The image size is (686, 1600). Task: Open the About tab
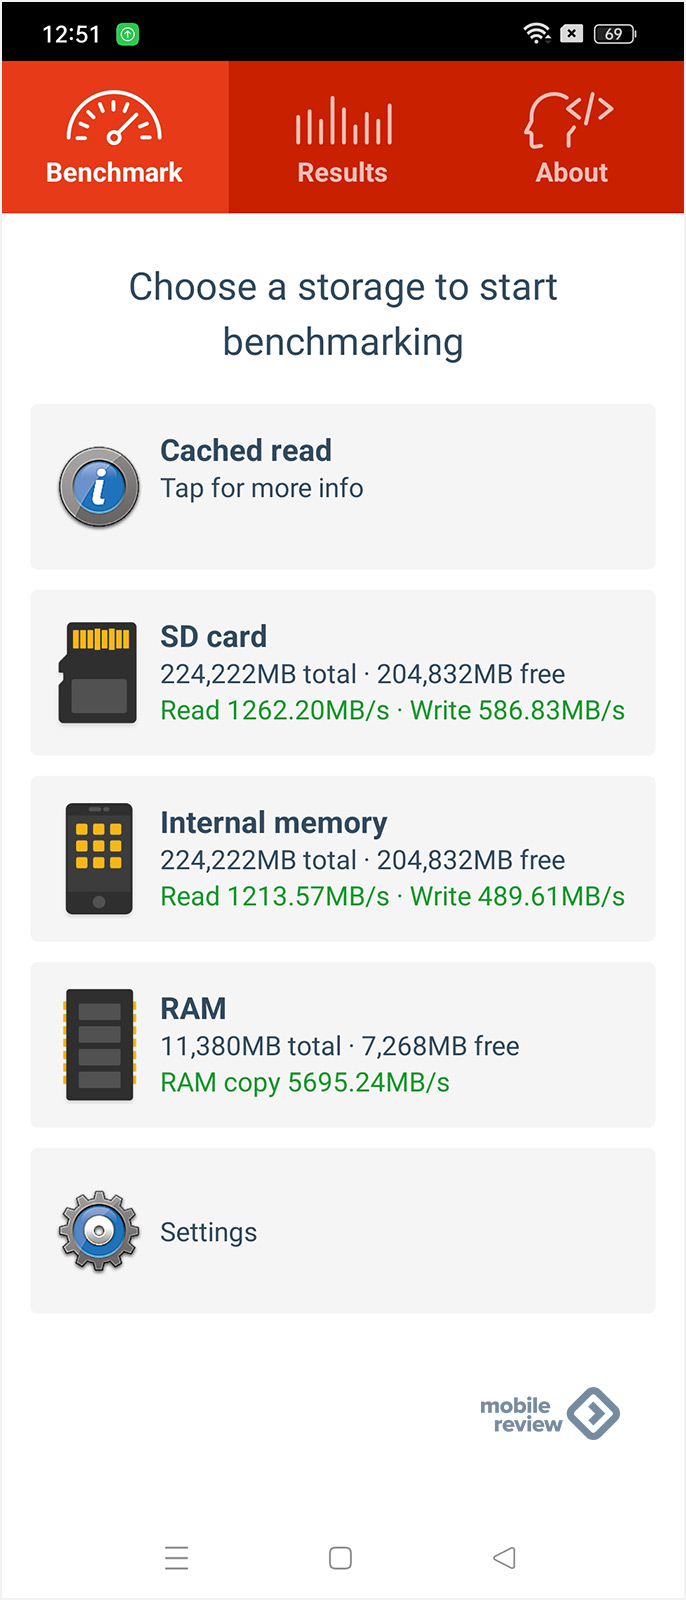[571, 172]
